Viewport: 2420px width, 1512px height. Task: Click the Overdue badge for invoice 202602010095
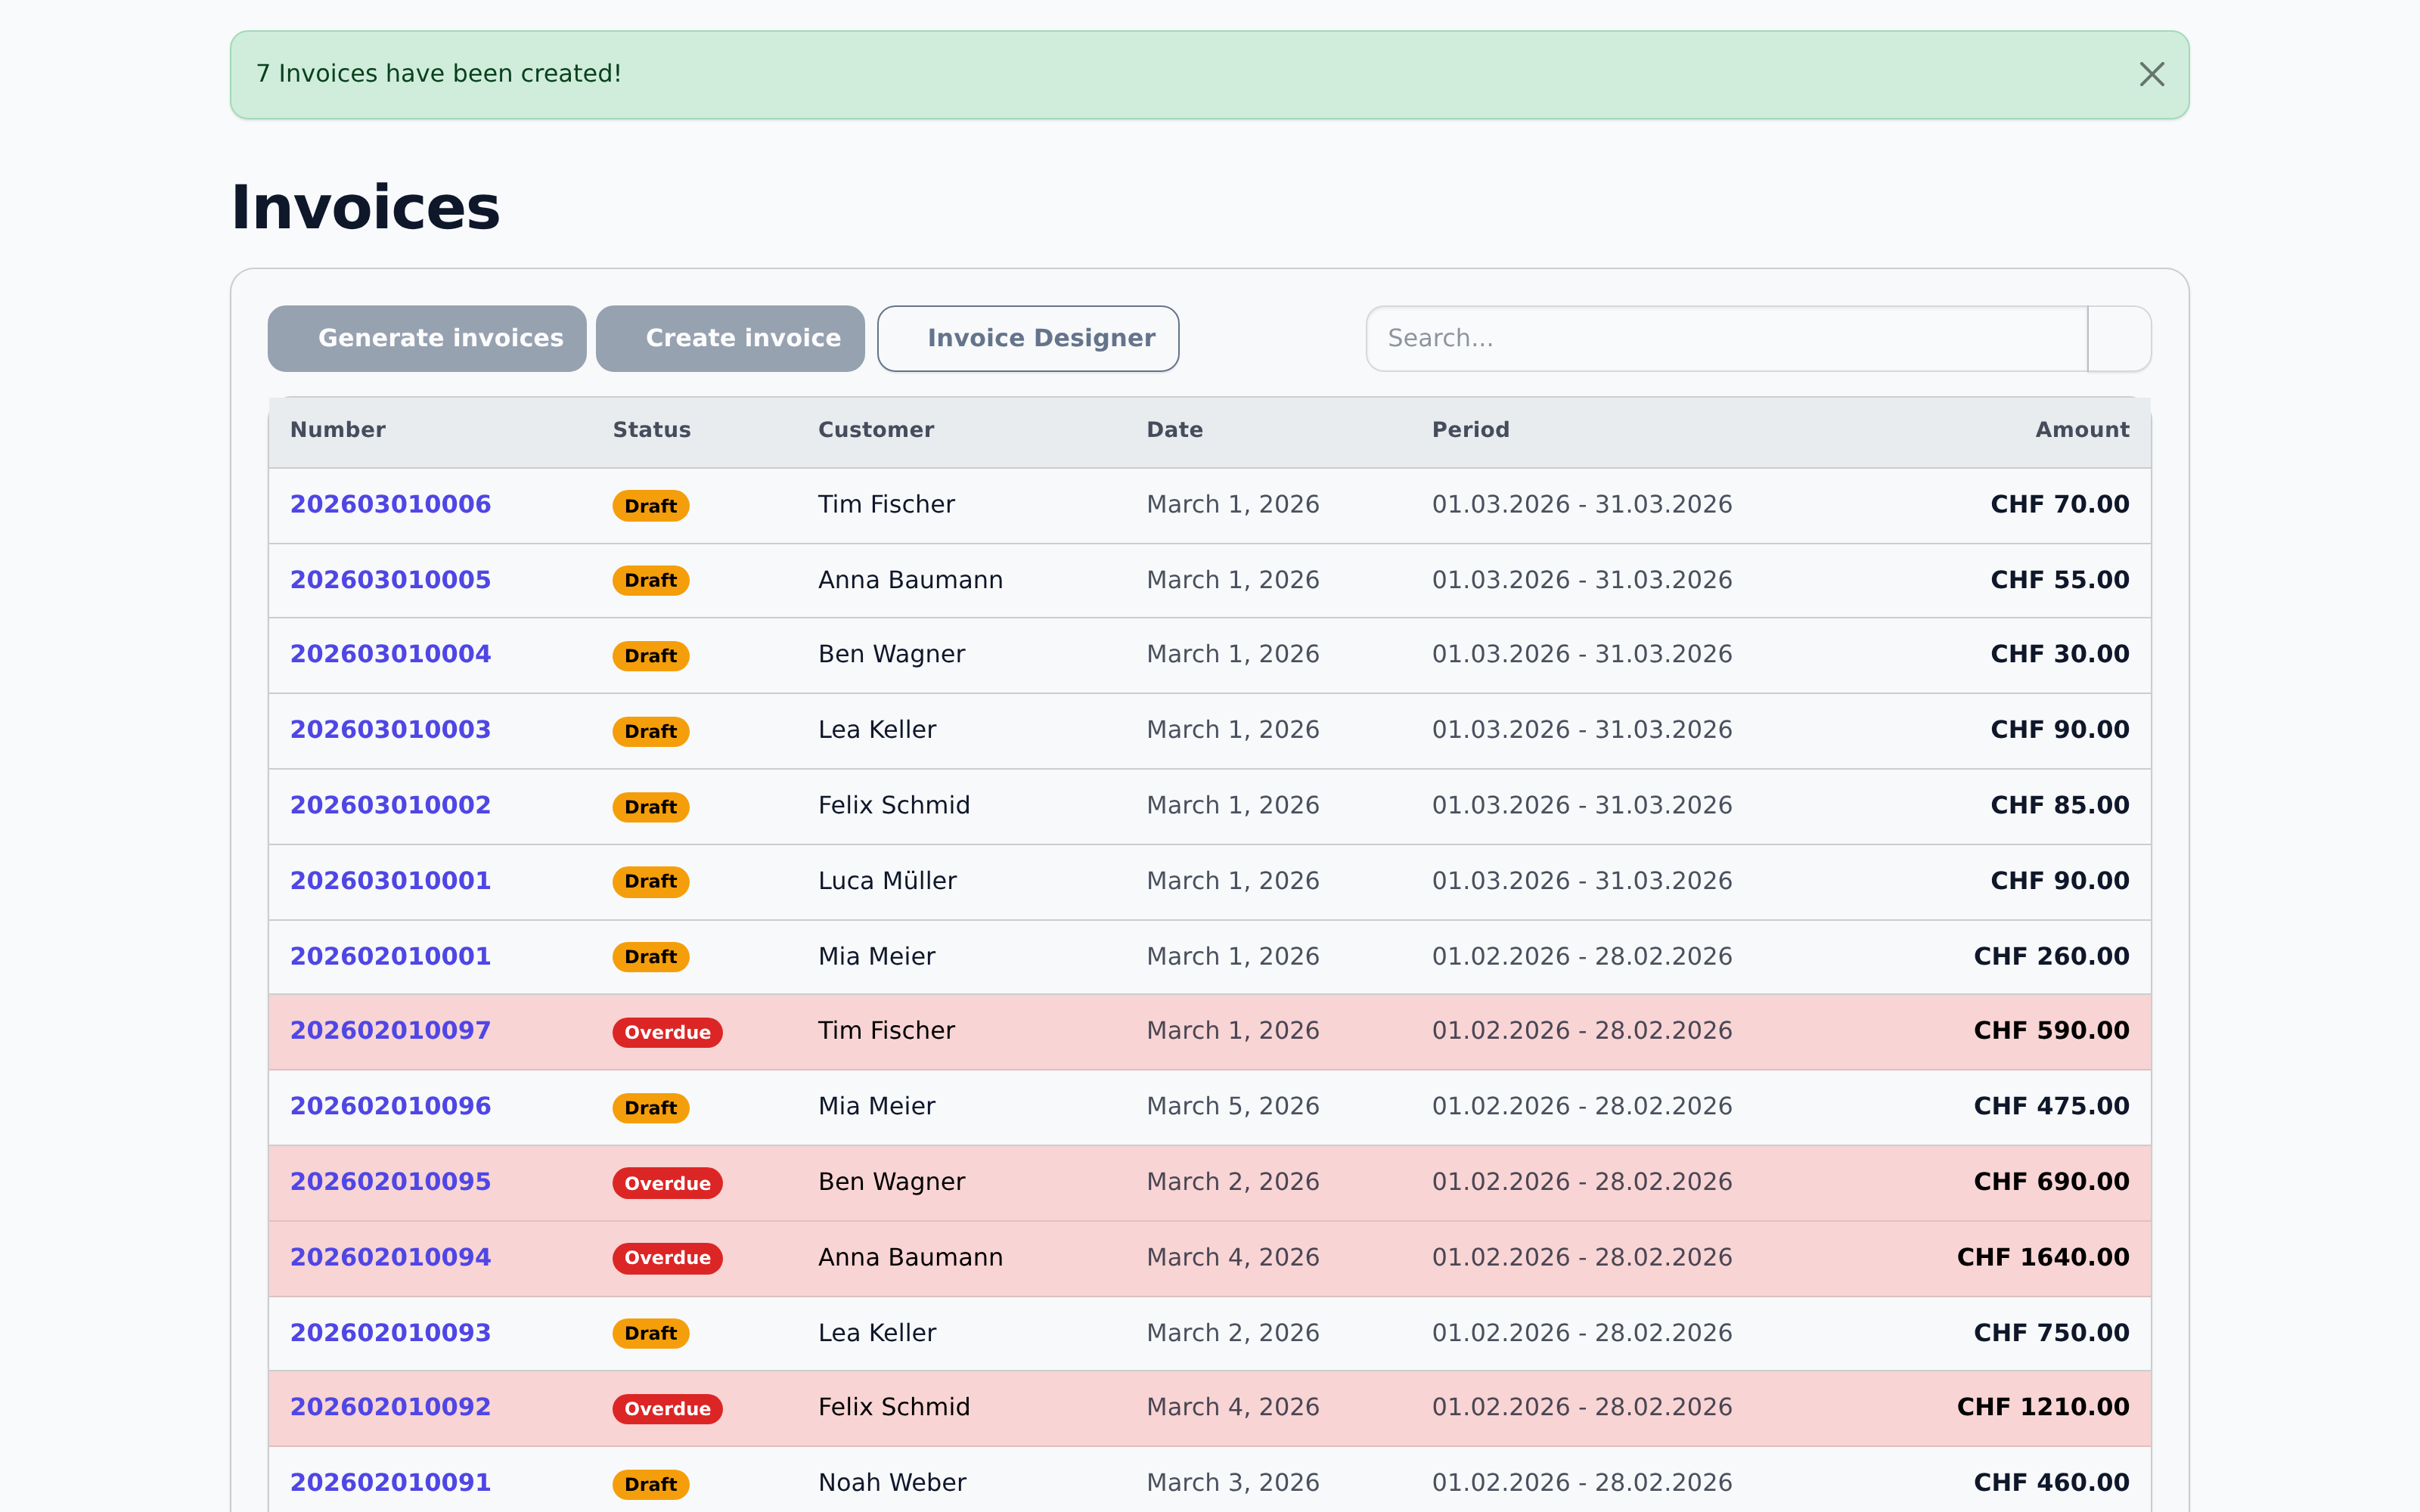click(x=667, y=1183)
